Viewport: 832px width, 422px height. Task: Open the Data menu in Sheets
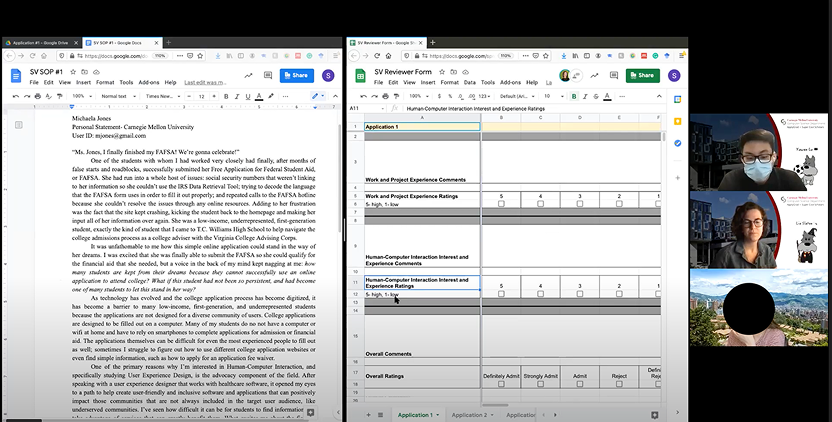[x=470, y=82]
